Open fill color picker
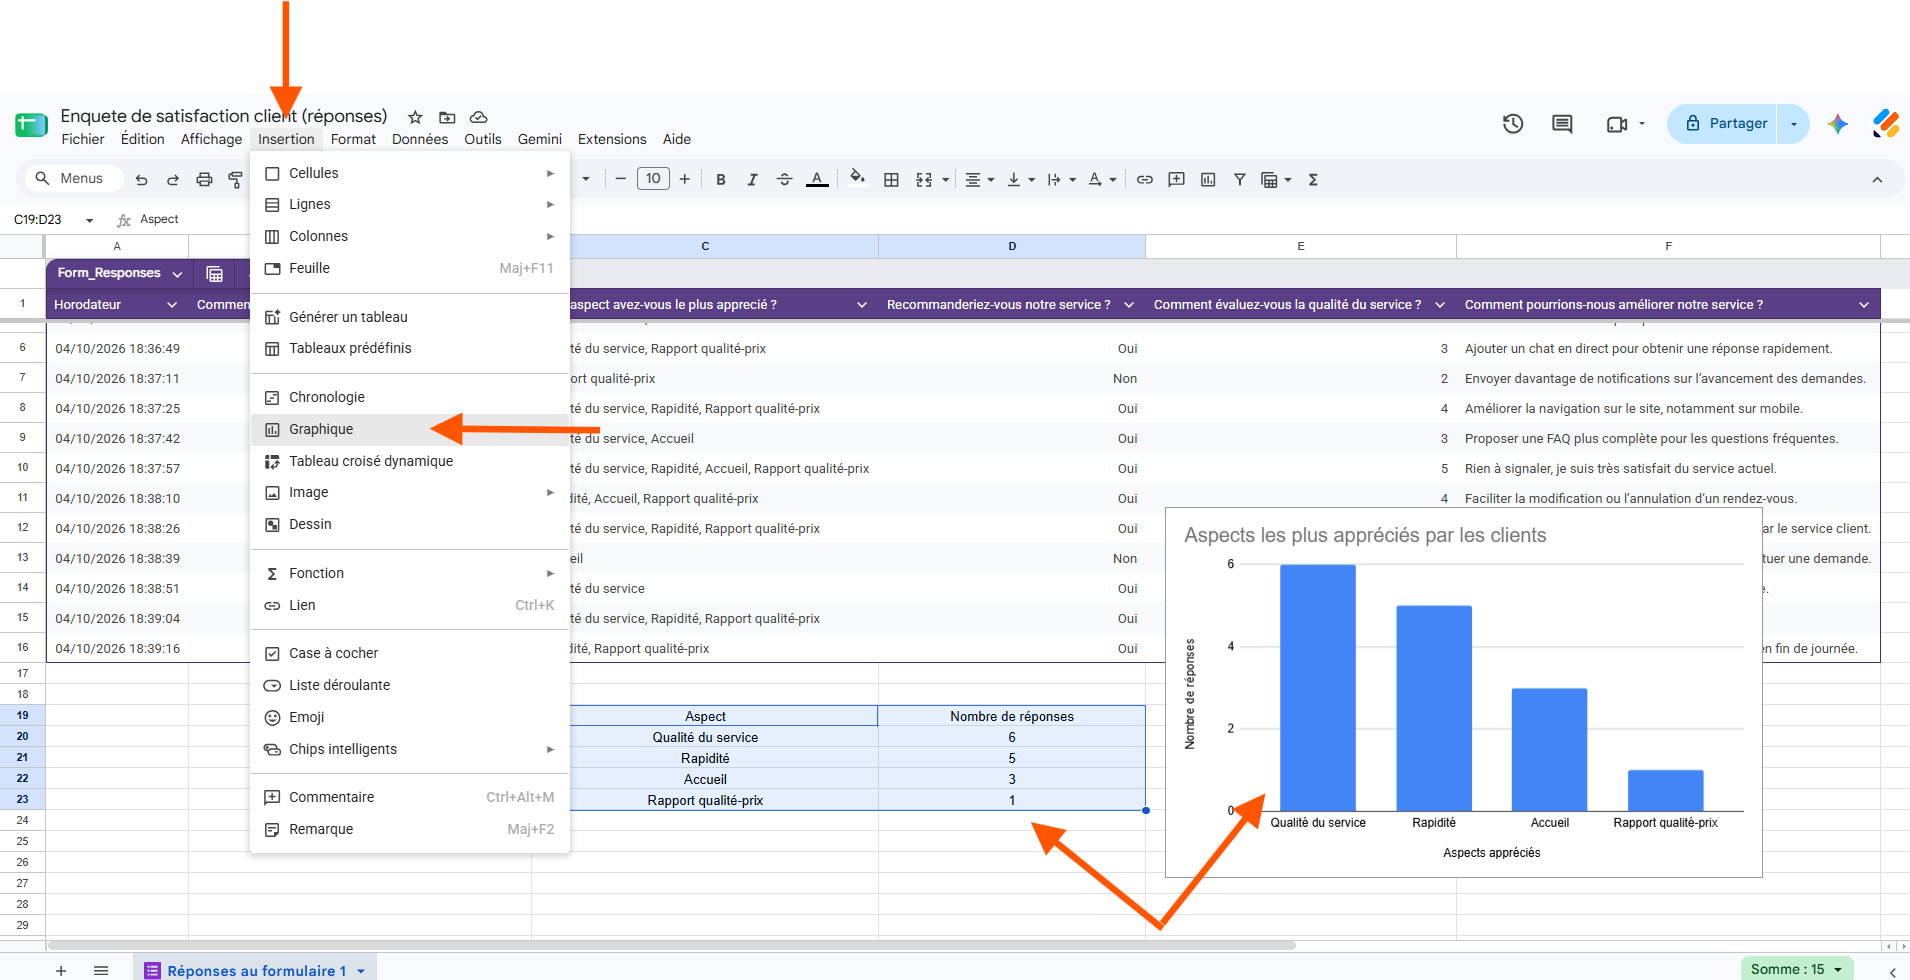This screenshot has height=980, width=1910. tap(857, 179)
